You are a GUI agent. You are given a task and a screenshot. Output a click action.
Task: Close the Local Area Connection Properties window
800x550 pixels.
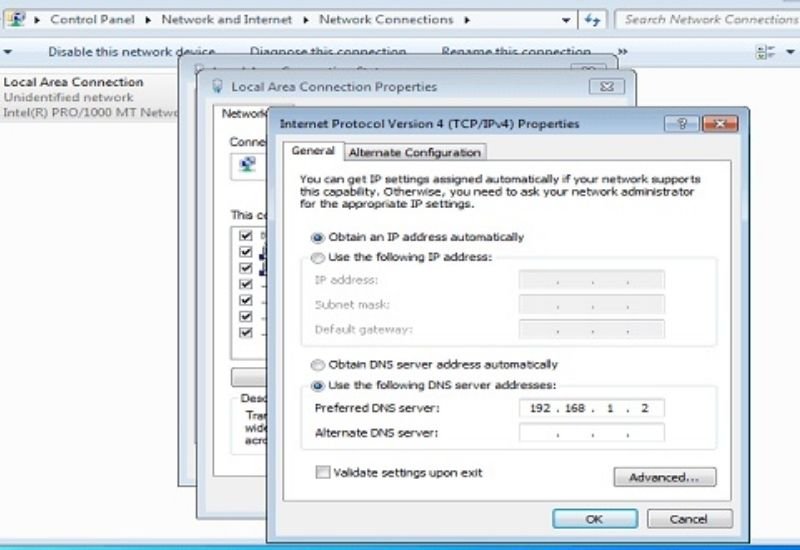coord(607,87)
